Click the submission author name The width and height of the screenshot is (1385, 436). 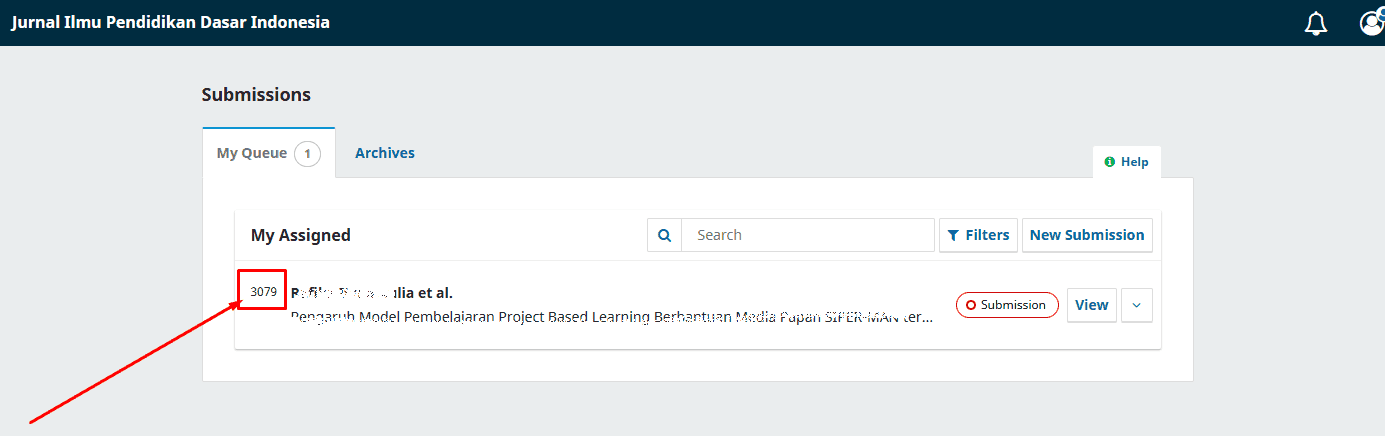click(371, 293)
